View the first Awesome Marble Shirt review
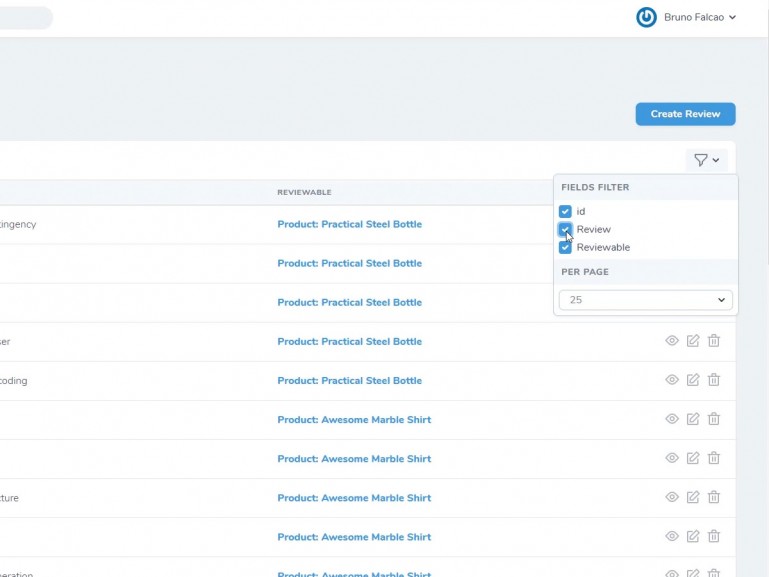The image size is (769, 577). click(672, 419)
